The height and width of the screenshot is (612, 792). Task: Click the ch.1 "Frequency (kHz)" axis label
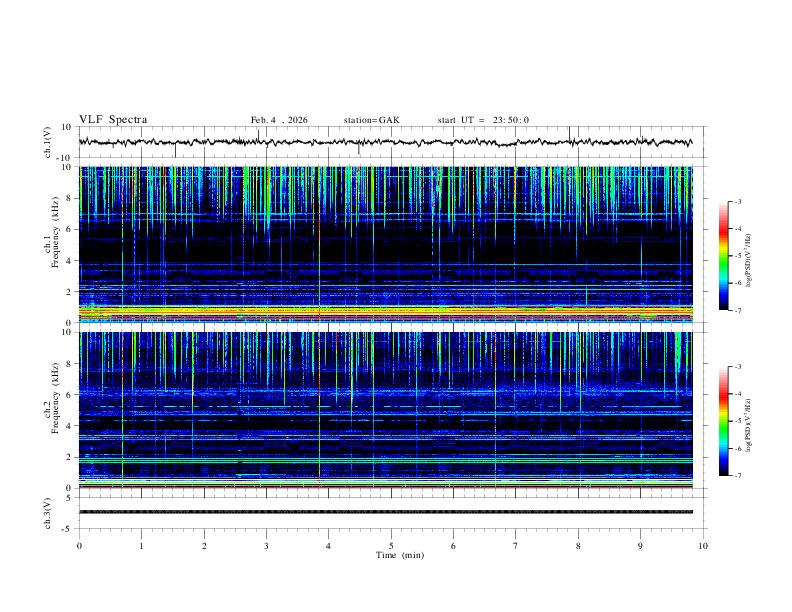click(55, 232)
